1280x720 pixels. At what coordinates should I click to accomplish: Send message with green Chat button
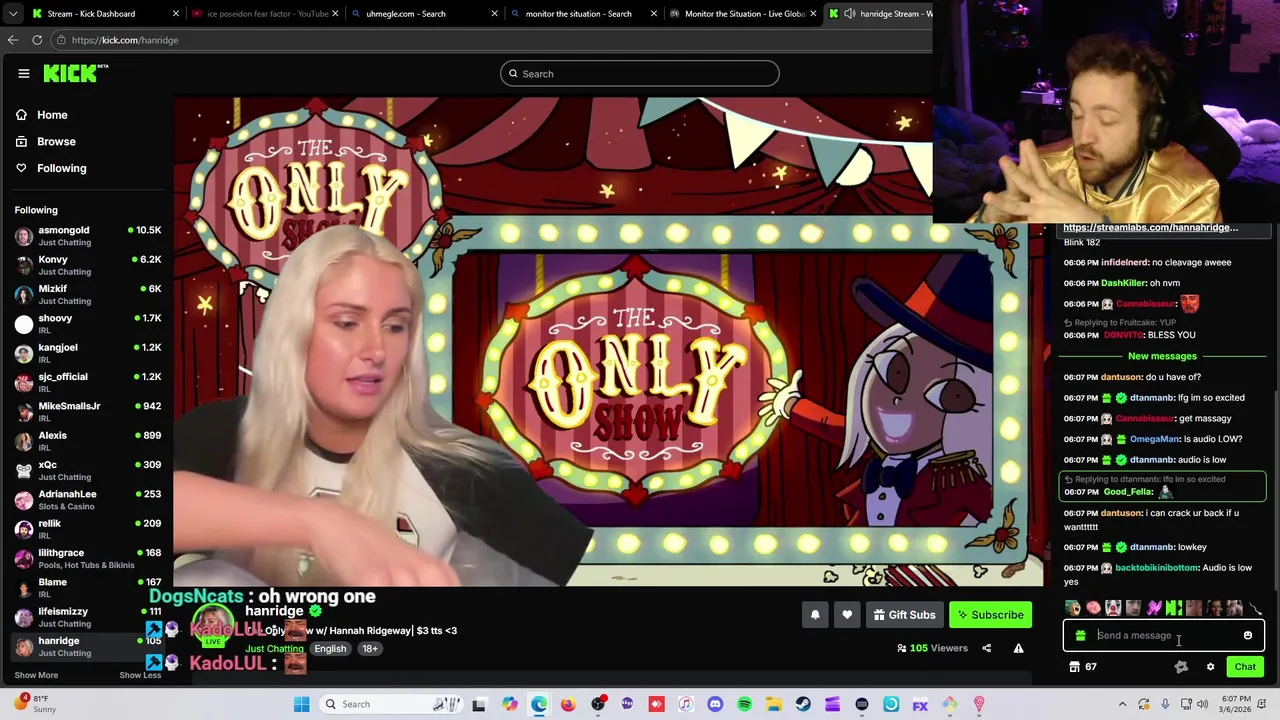pos(1245,667)
